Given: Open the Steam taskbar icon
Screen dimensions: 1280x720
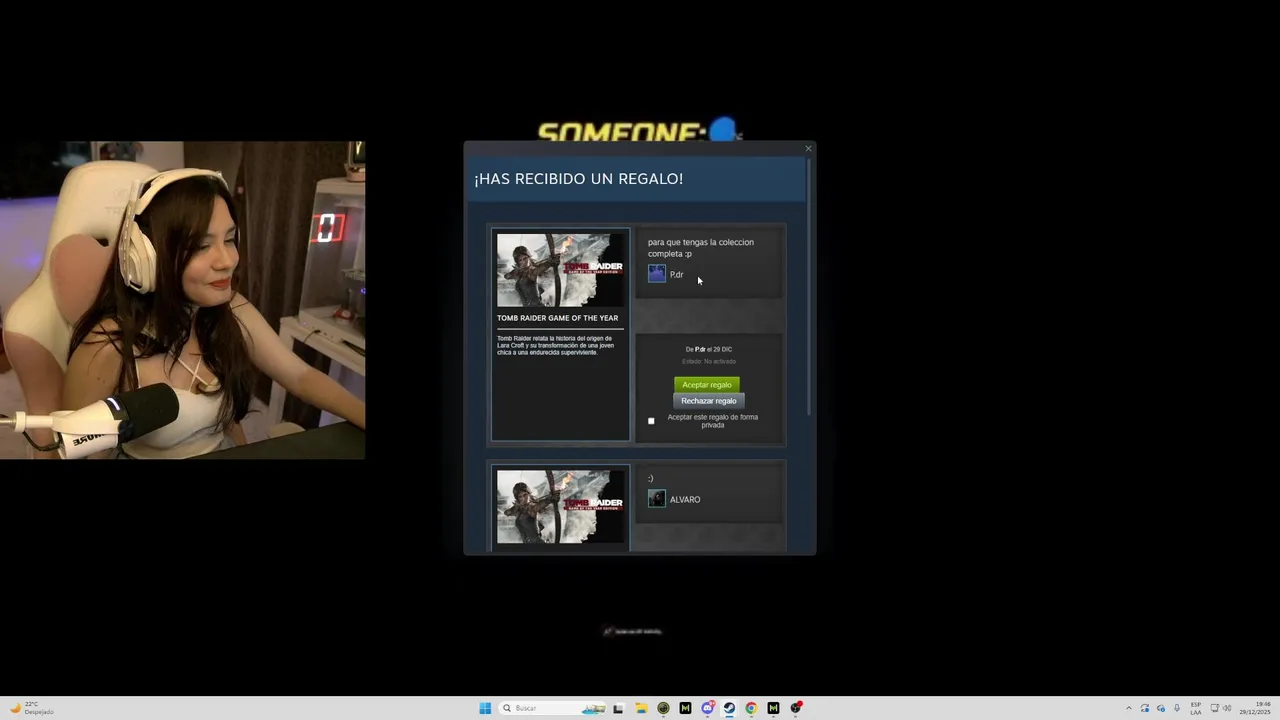Looking at the screenshot, I should (x=729, y=708).
